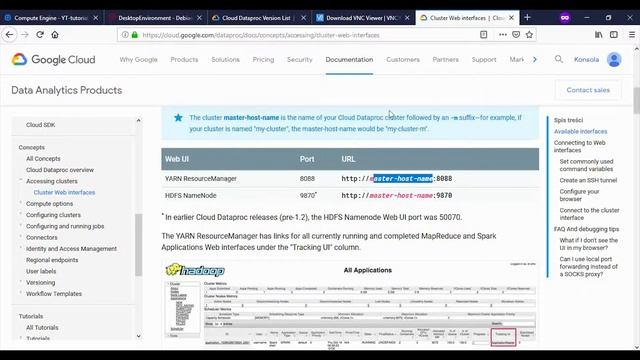The height and width of the screenshot is (360, 640).
Task: Open Cloud SDK in left sidebar
Action: click(x=40, y=125)
